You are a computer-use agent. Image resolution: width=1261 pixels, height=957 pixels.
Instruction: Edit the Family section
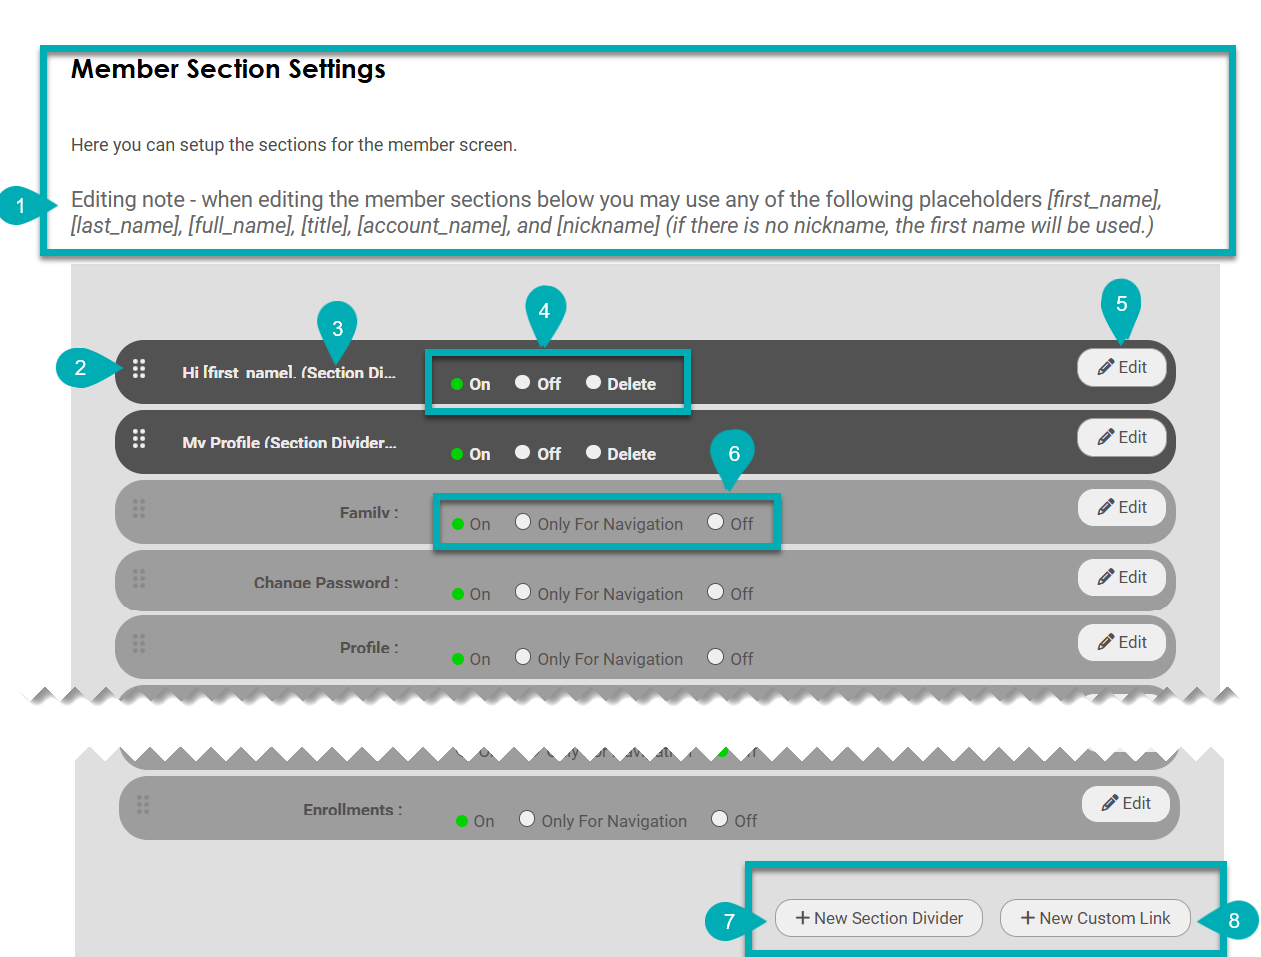(1122, 508)
